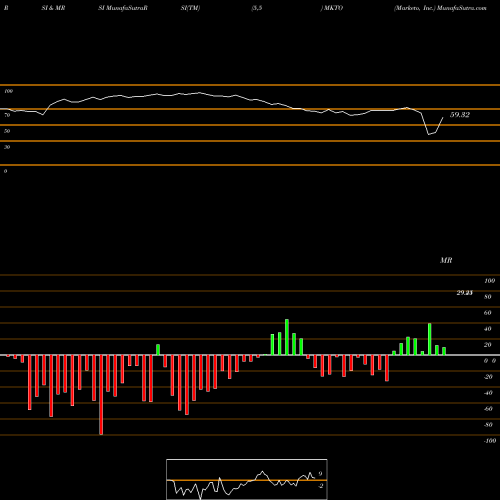Click the mini chart value 9
This screenshot has width=500, height=500.
[320, 474]
